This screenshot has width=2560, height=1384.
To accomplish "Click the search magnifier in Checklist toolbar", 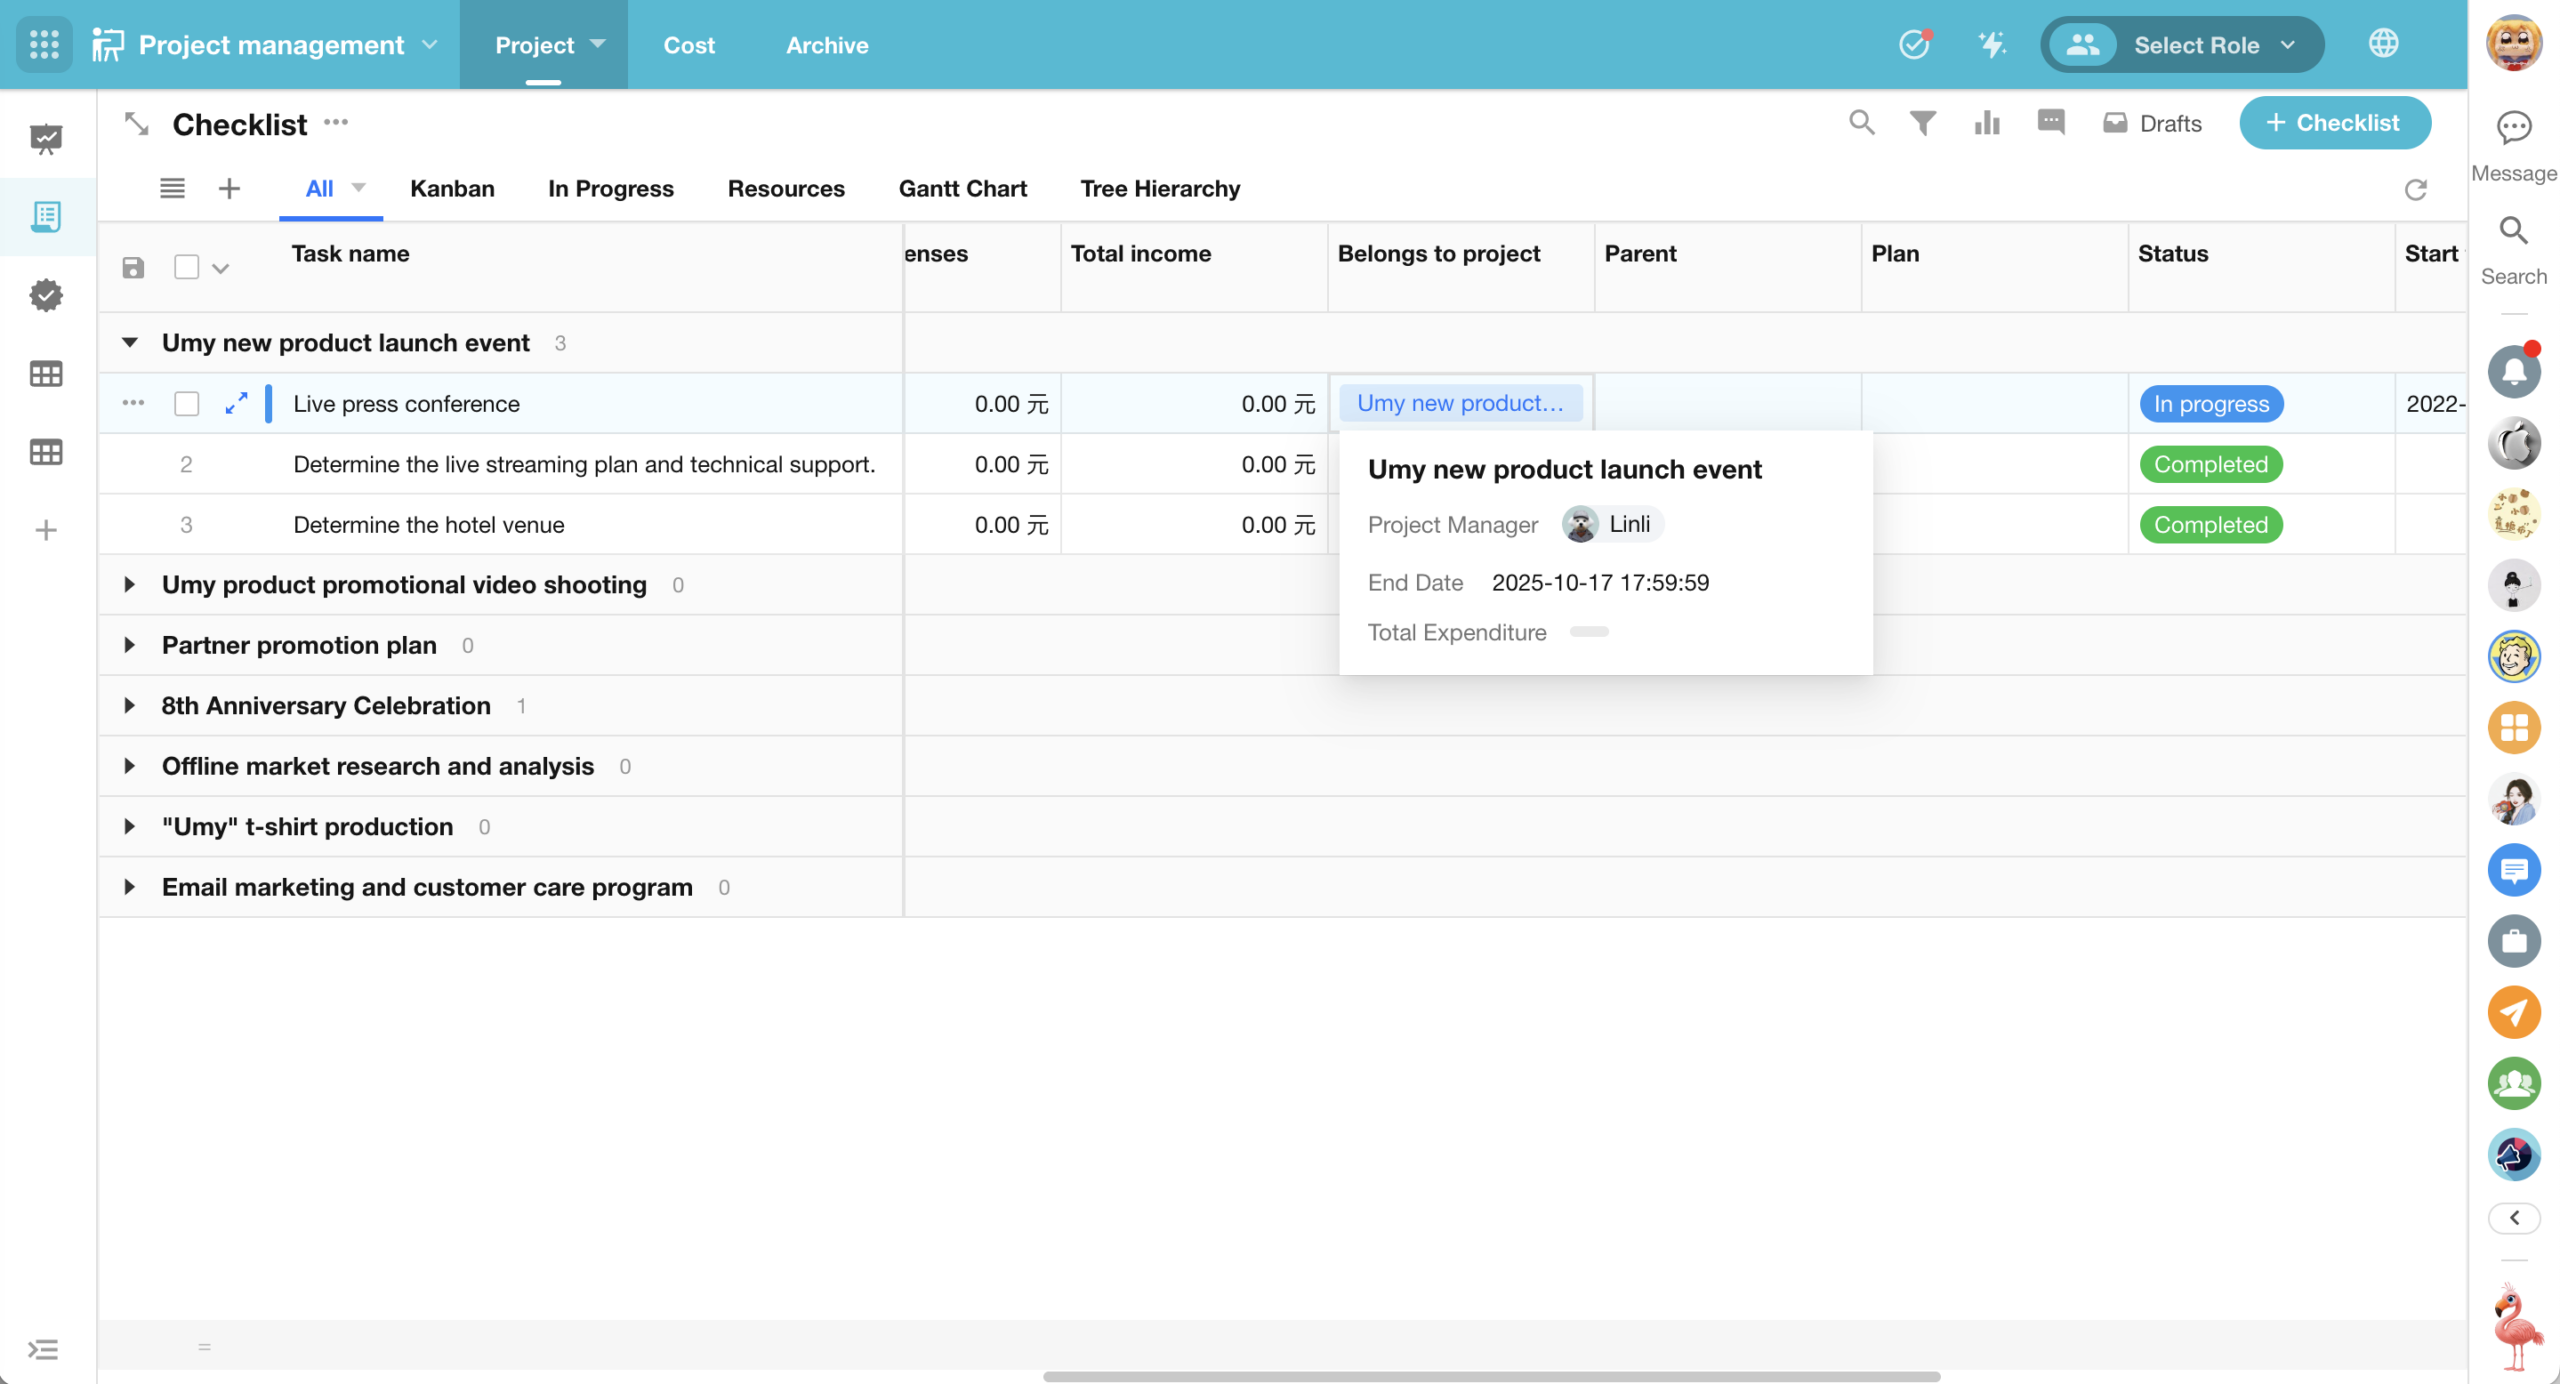I will (1861, 122).
